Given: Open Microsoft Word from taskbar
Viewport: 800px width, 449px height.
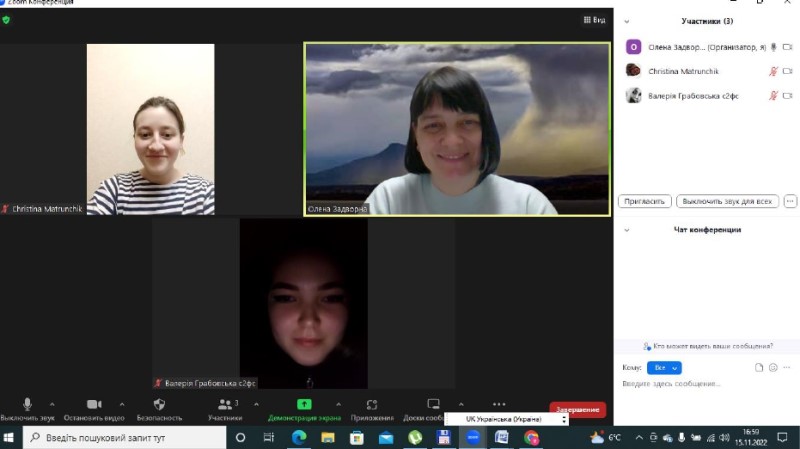Looking at the screenshot, I should [x=502, y=437].
